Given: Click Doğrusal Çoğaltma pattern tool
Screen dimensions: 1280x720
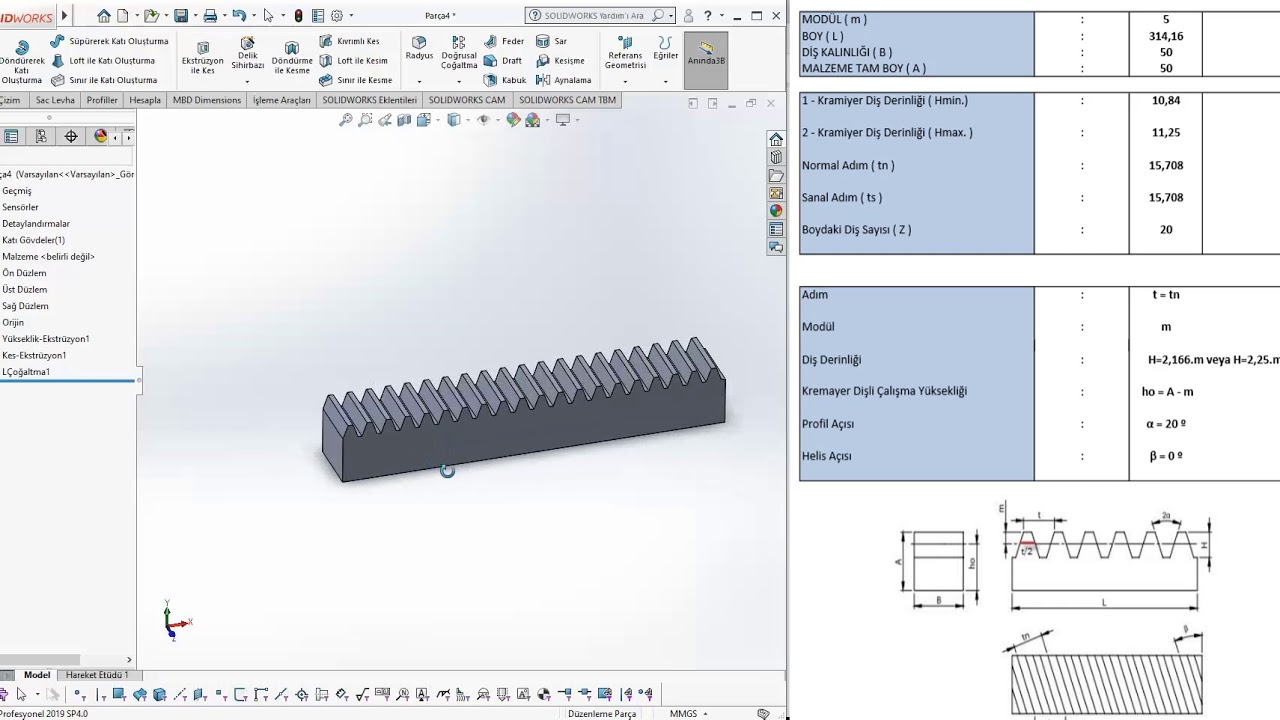Looking at the screenshot, I should tap(459, 53).
